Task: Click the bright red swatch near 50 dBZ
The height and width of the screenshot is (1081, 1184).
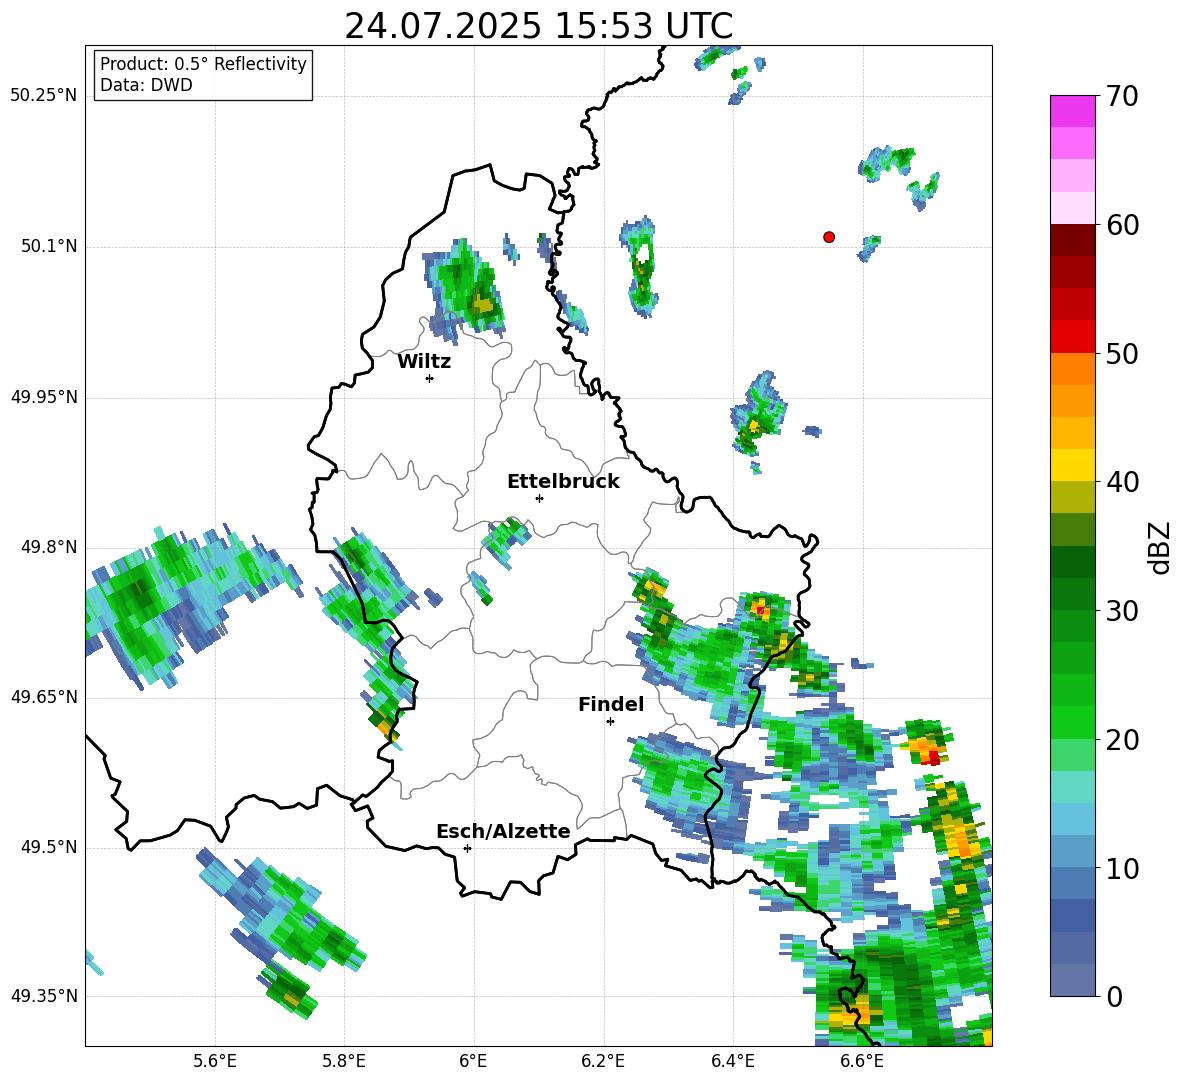Action: 1072,336
